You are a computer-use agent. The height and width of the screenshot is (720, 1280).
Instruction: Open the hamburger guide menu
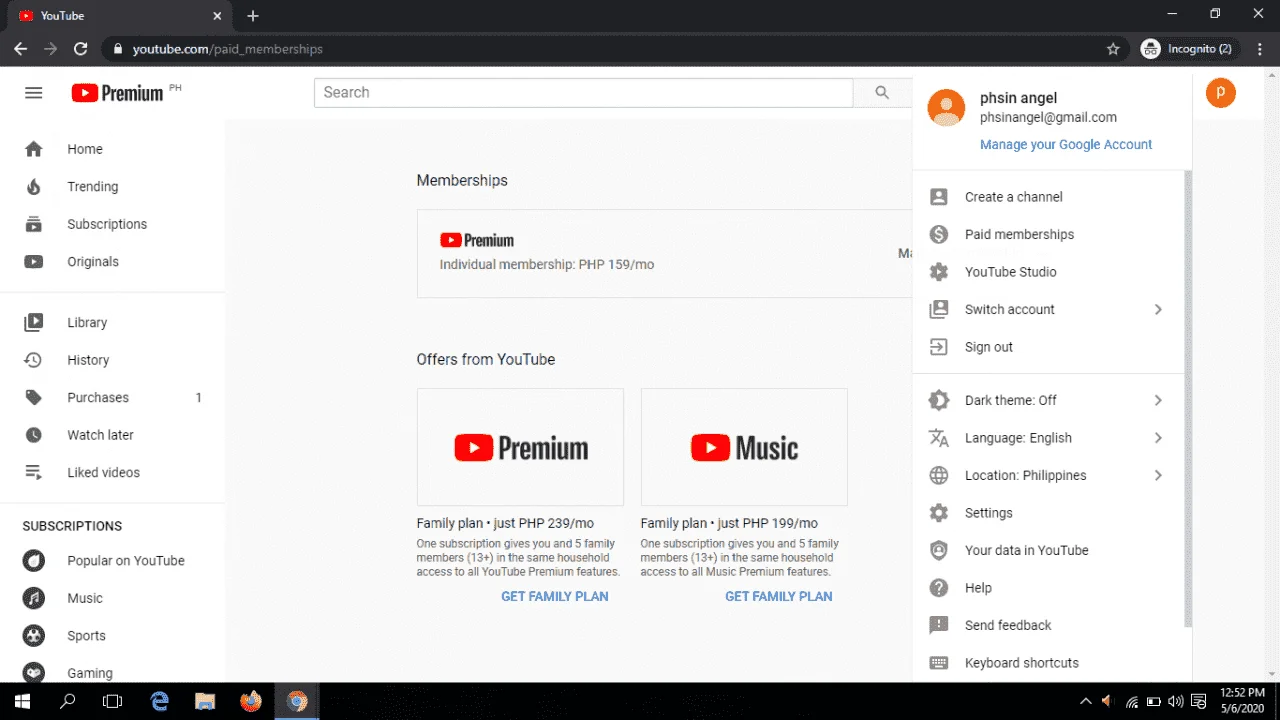(33, 93)
